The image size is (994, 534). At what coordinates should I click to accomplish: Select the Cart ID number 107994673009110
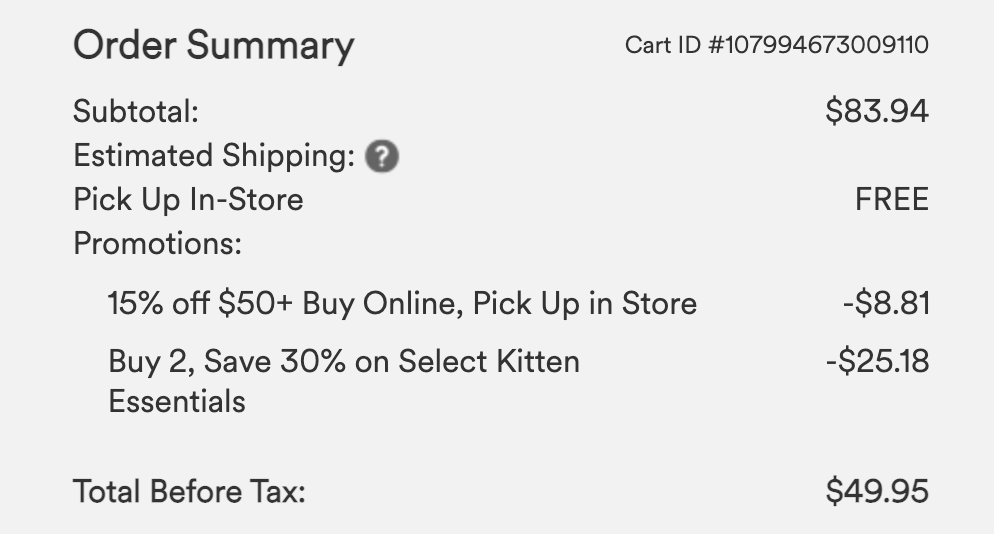pyautogui.click(x=818, y=45)
